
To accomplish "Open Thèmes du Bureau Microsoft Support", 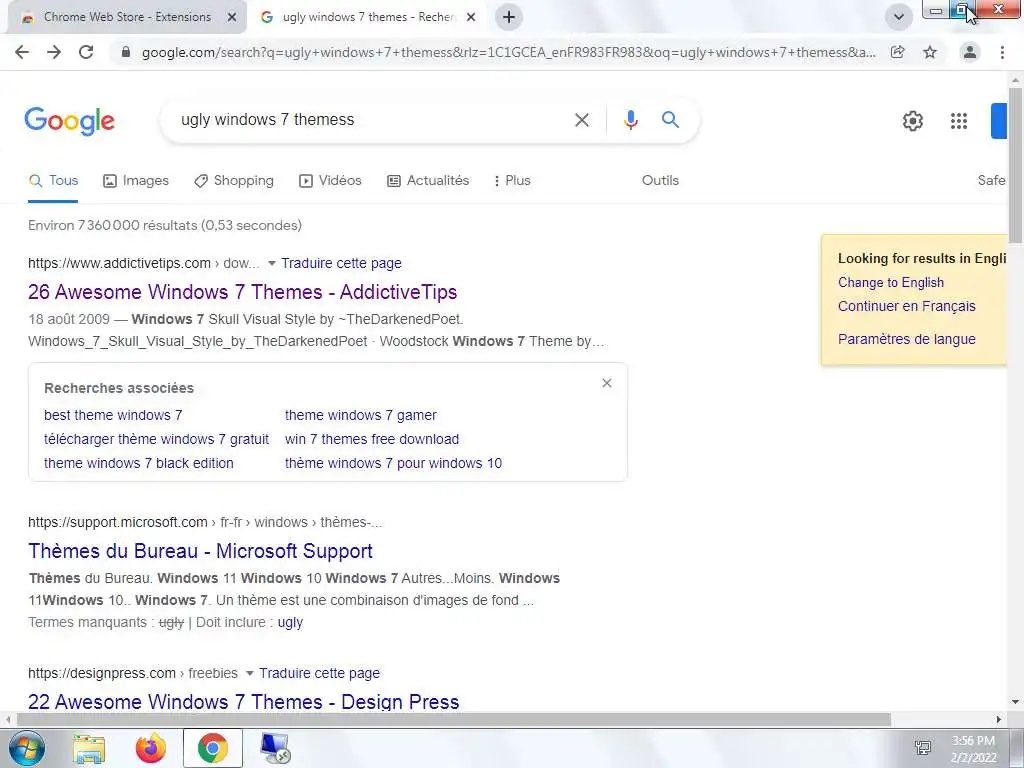I will point(200,551).
